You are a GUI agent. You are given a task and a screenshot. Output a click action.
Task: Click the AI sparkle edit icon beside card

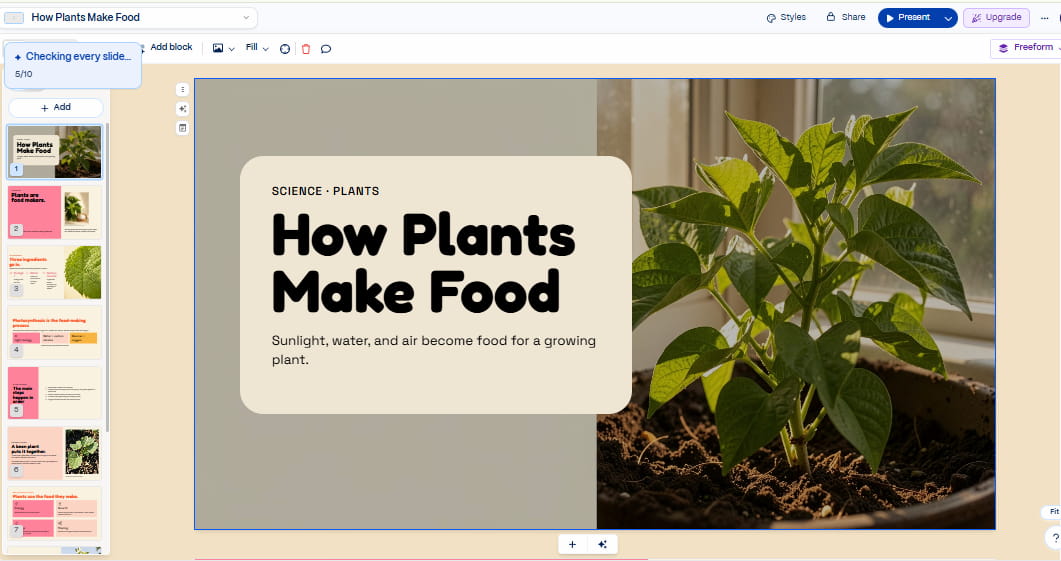point(183,109)
